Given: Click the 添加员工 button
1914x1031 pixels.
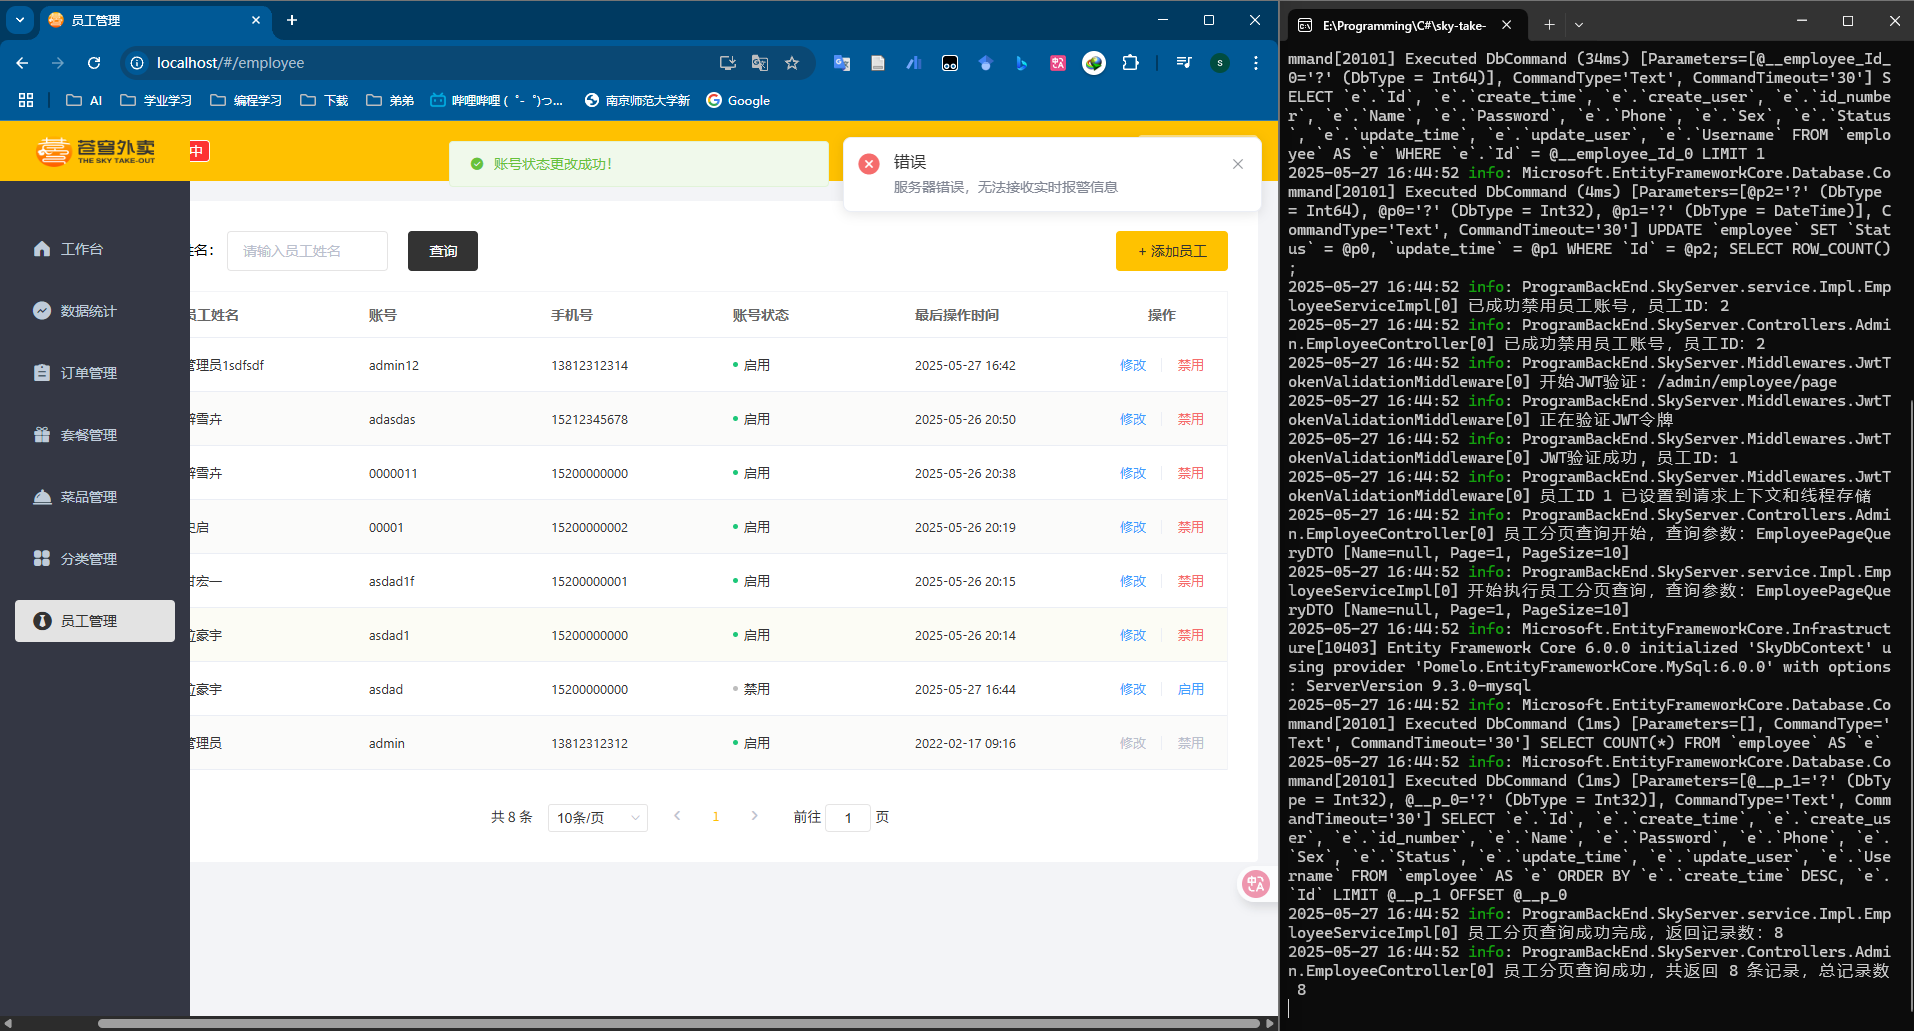Looking at the screenshot, I should (x=1171, y=251).
